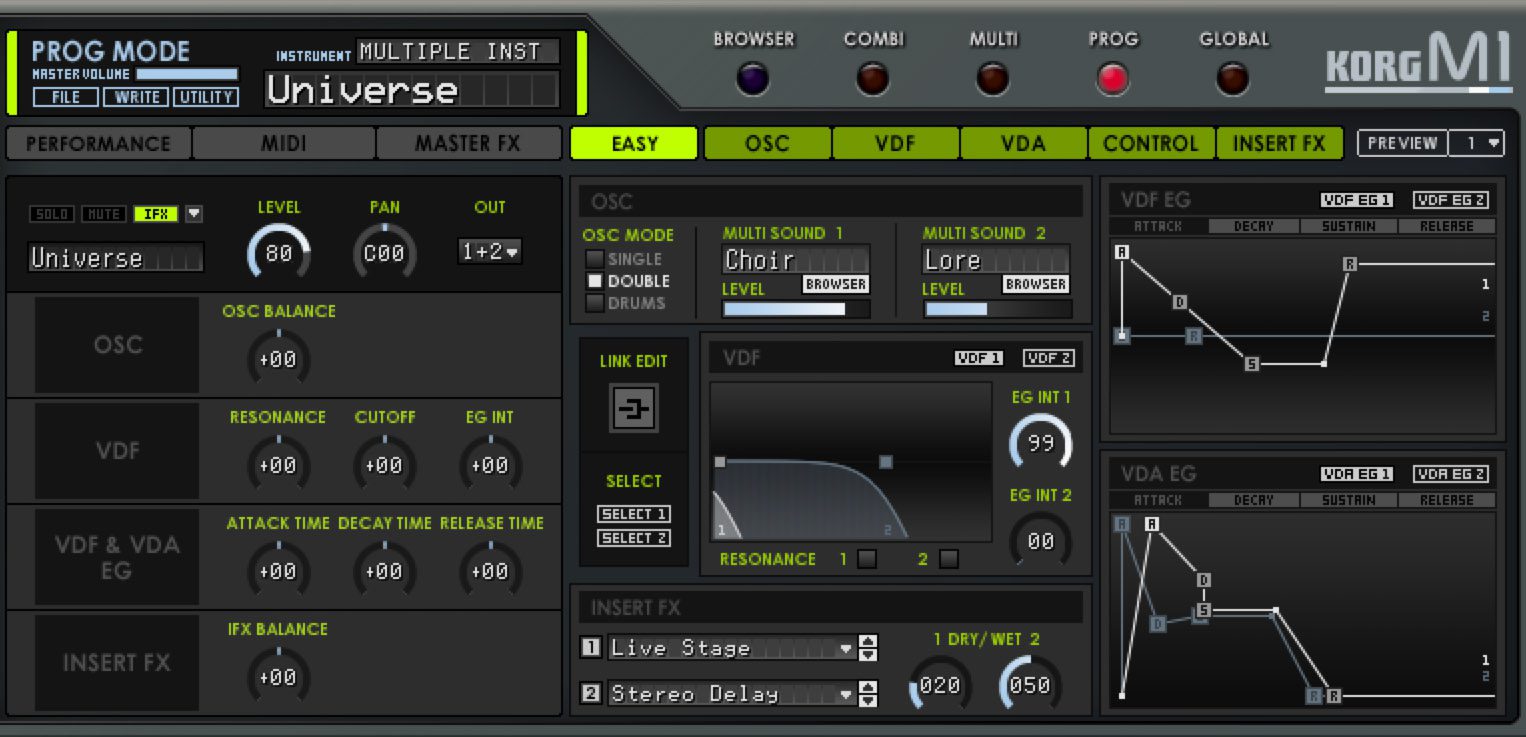Click the RESONANCE knob in VDF row

tap(278, 465)
